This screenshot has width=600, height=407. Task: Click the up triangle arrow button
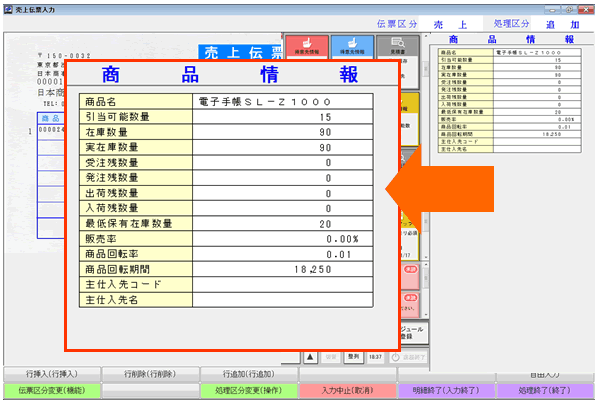[311, 355]
